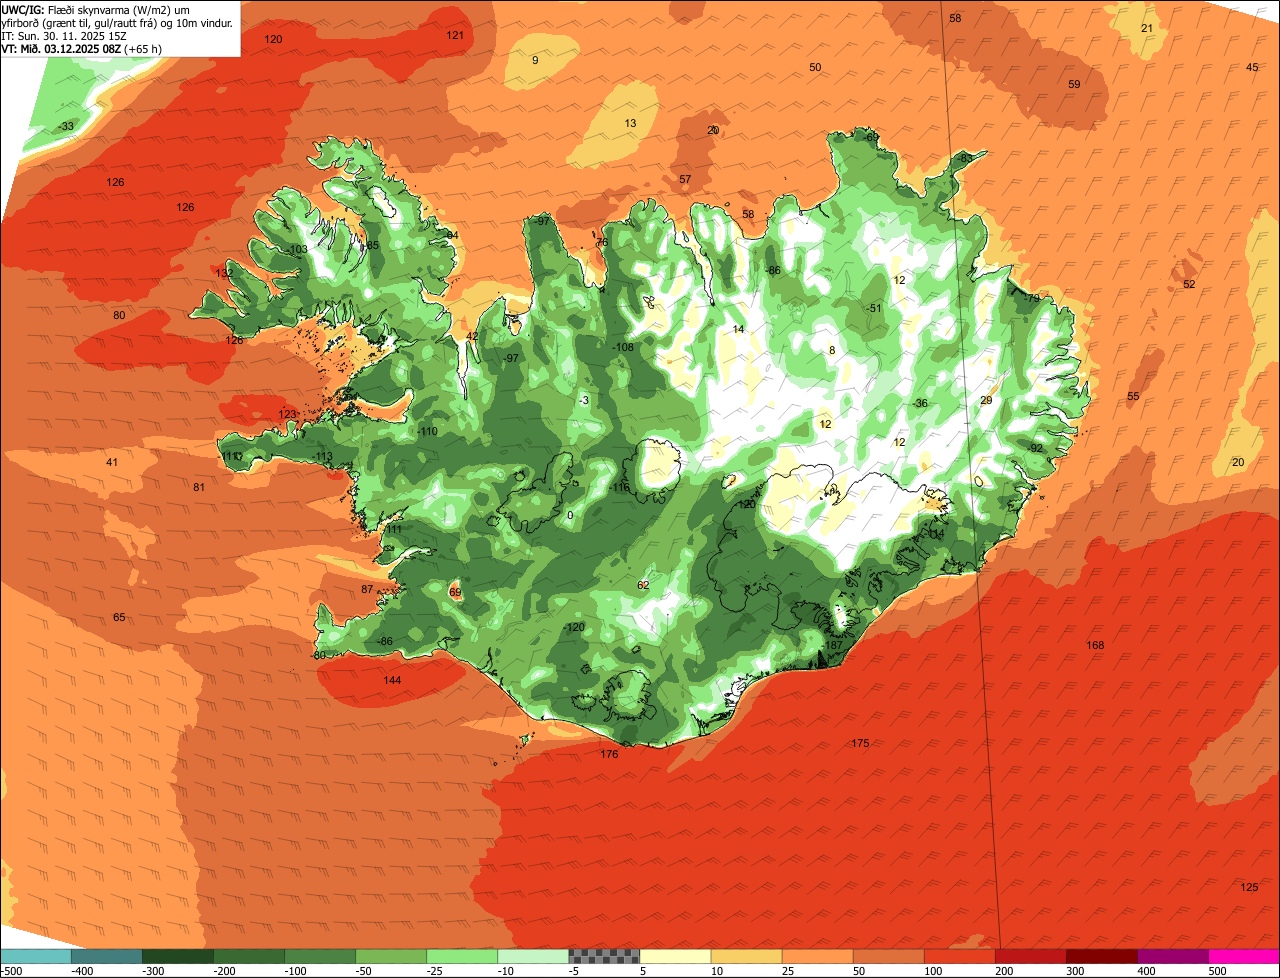Click the dark maroon legend swatch labeled 300
Viewport: 1280px width, 978px height.
[x=1102, y=956]
